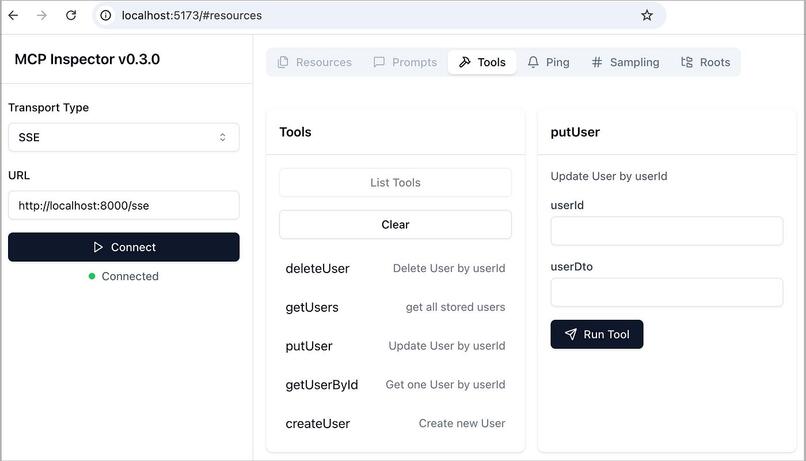The width and height of the screenshot is (806, 461).
Task: Reload the page with the refresh icon
Action: pos(71,15)
